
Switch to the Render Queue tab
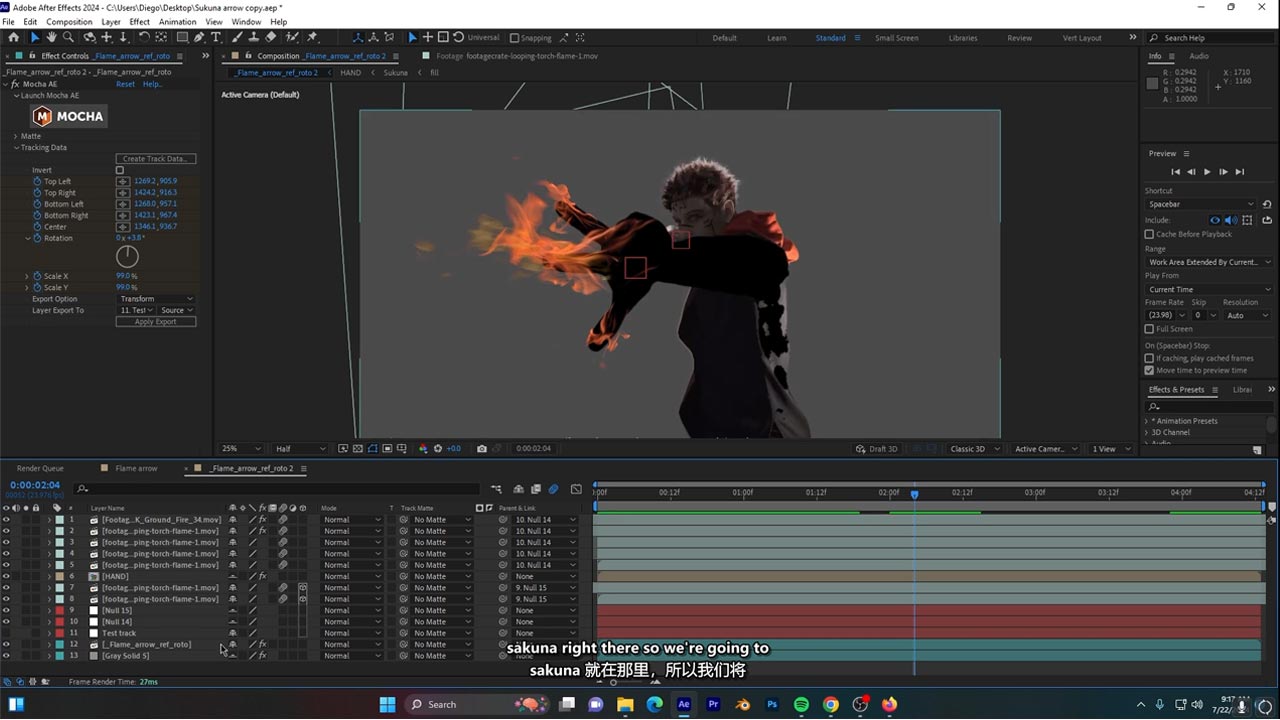[40, 468]
